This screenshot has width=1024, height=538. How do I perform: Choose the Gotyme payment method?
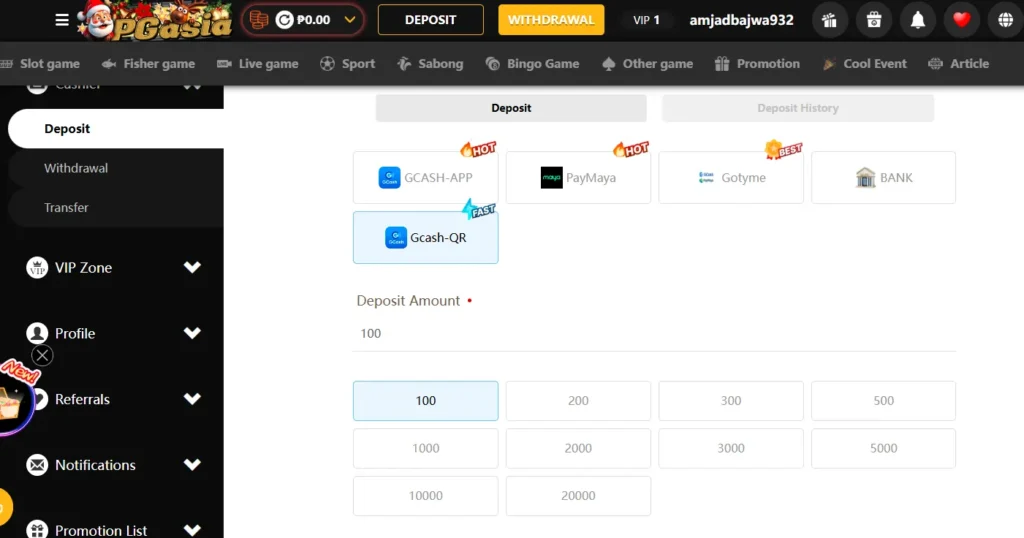(x=731, y=178)
